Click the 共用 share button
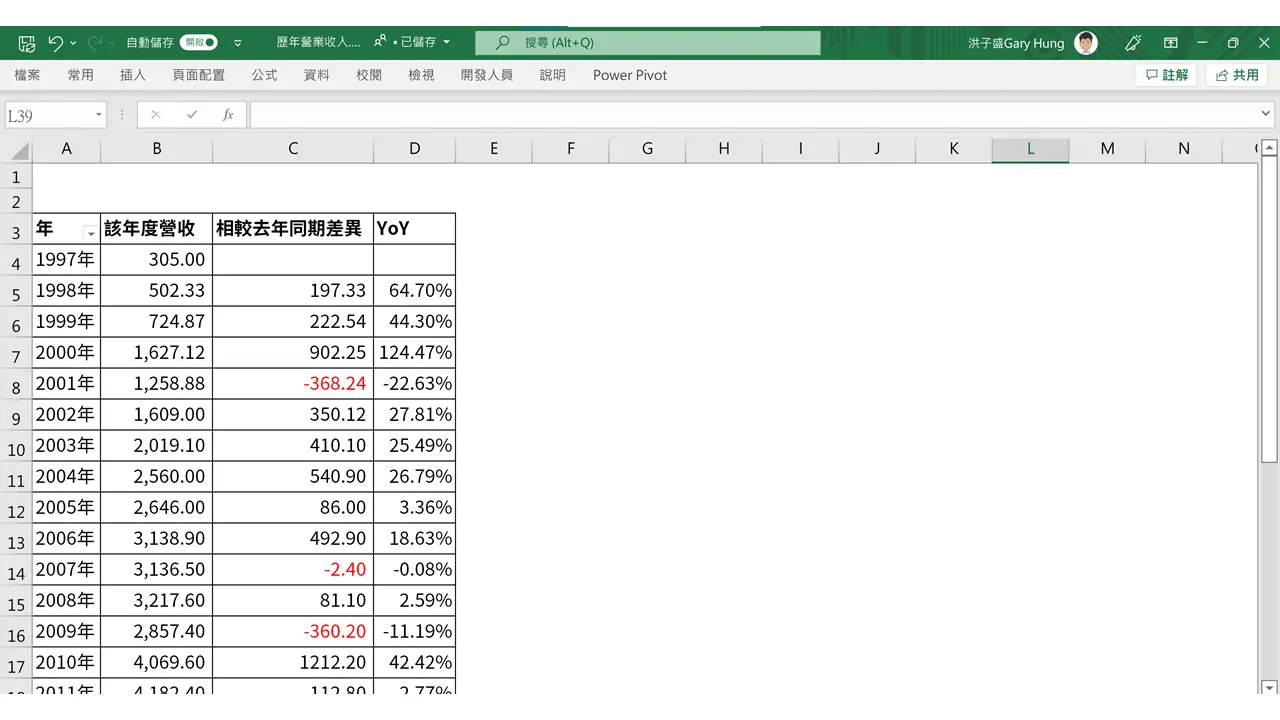This screenshot has width=1280, height=720. coord(1237,75)
